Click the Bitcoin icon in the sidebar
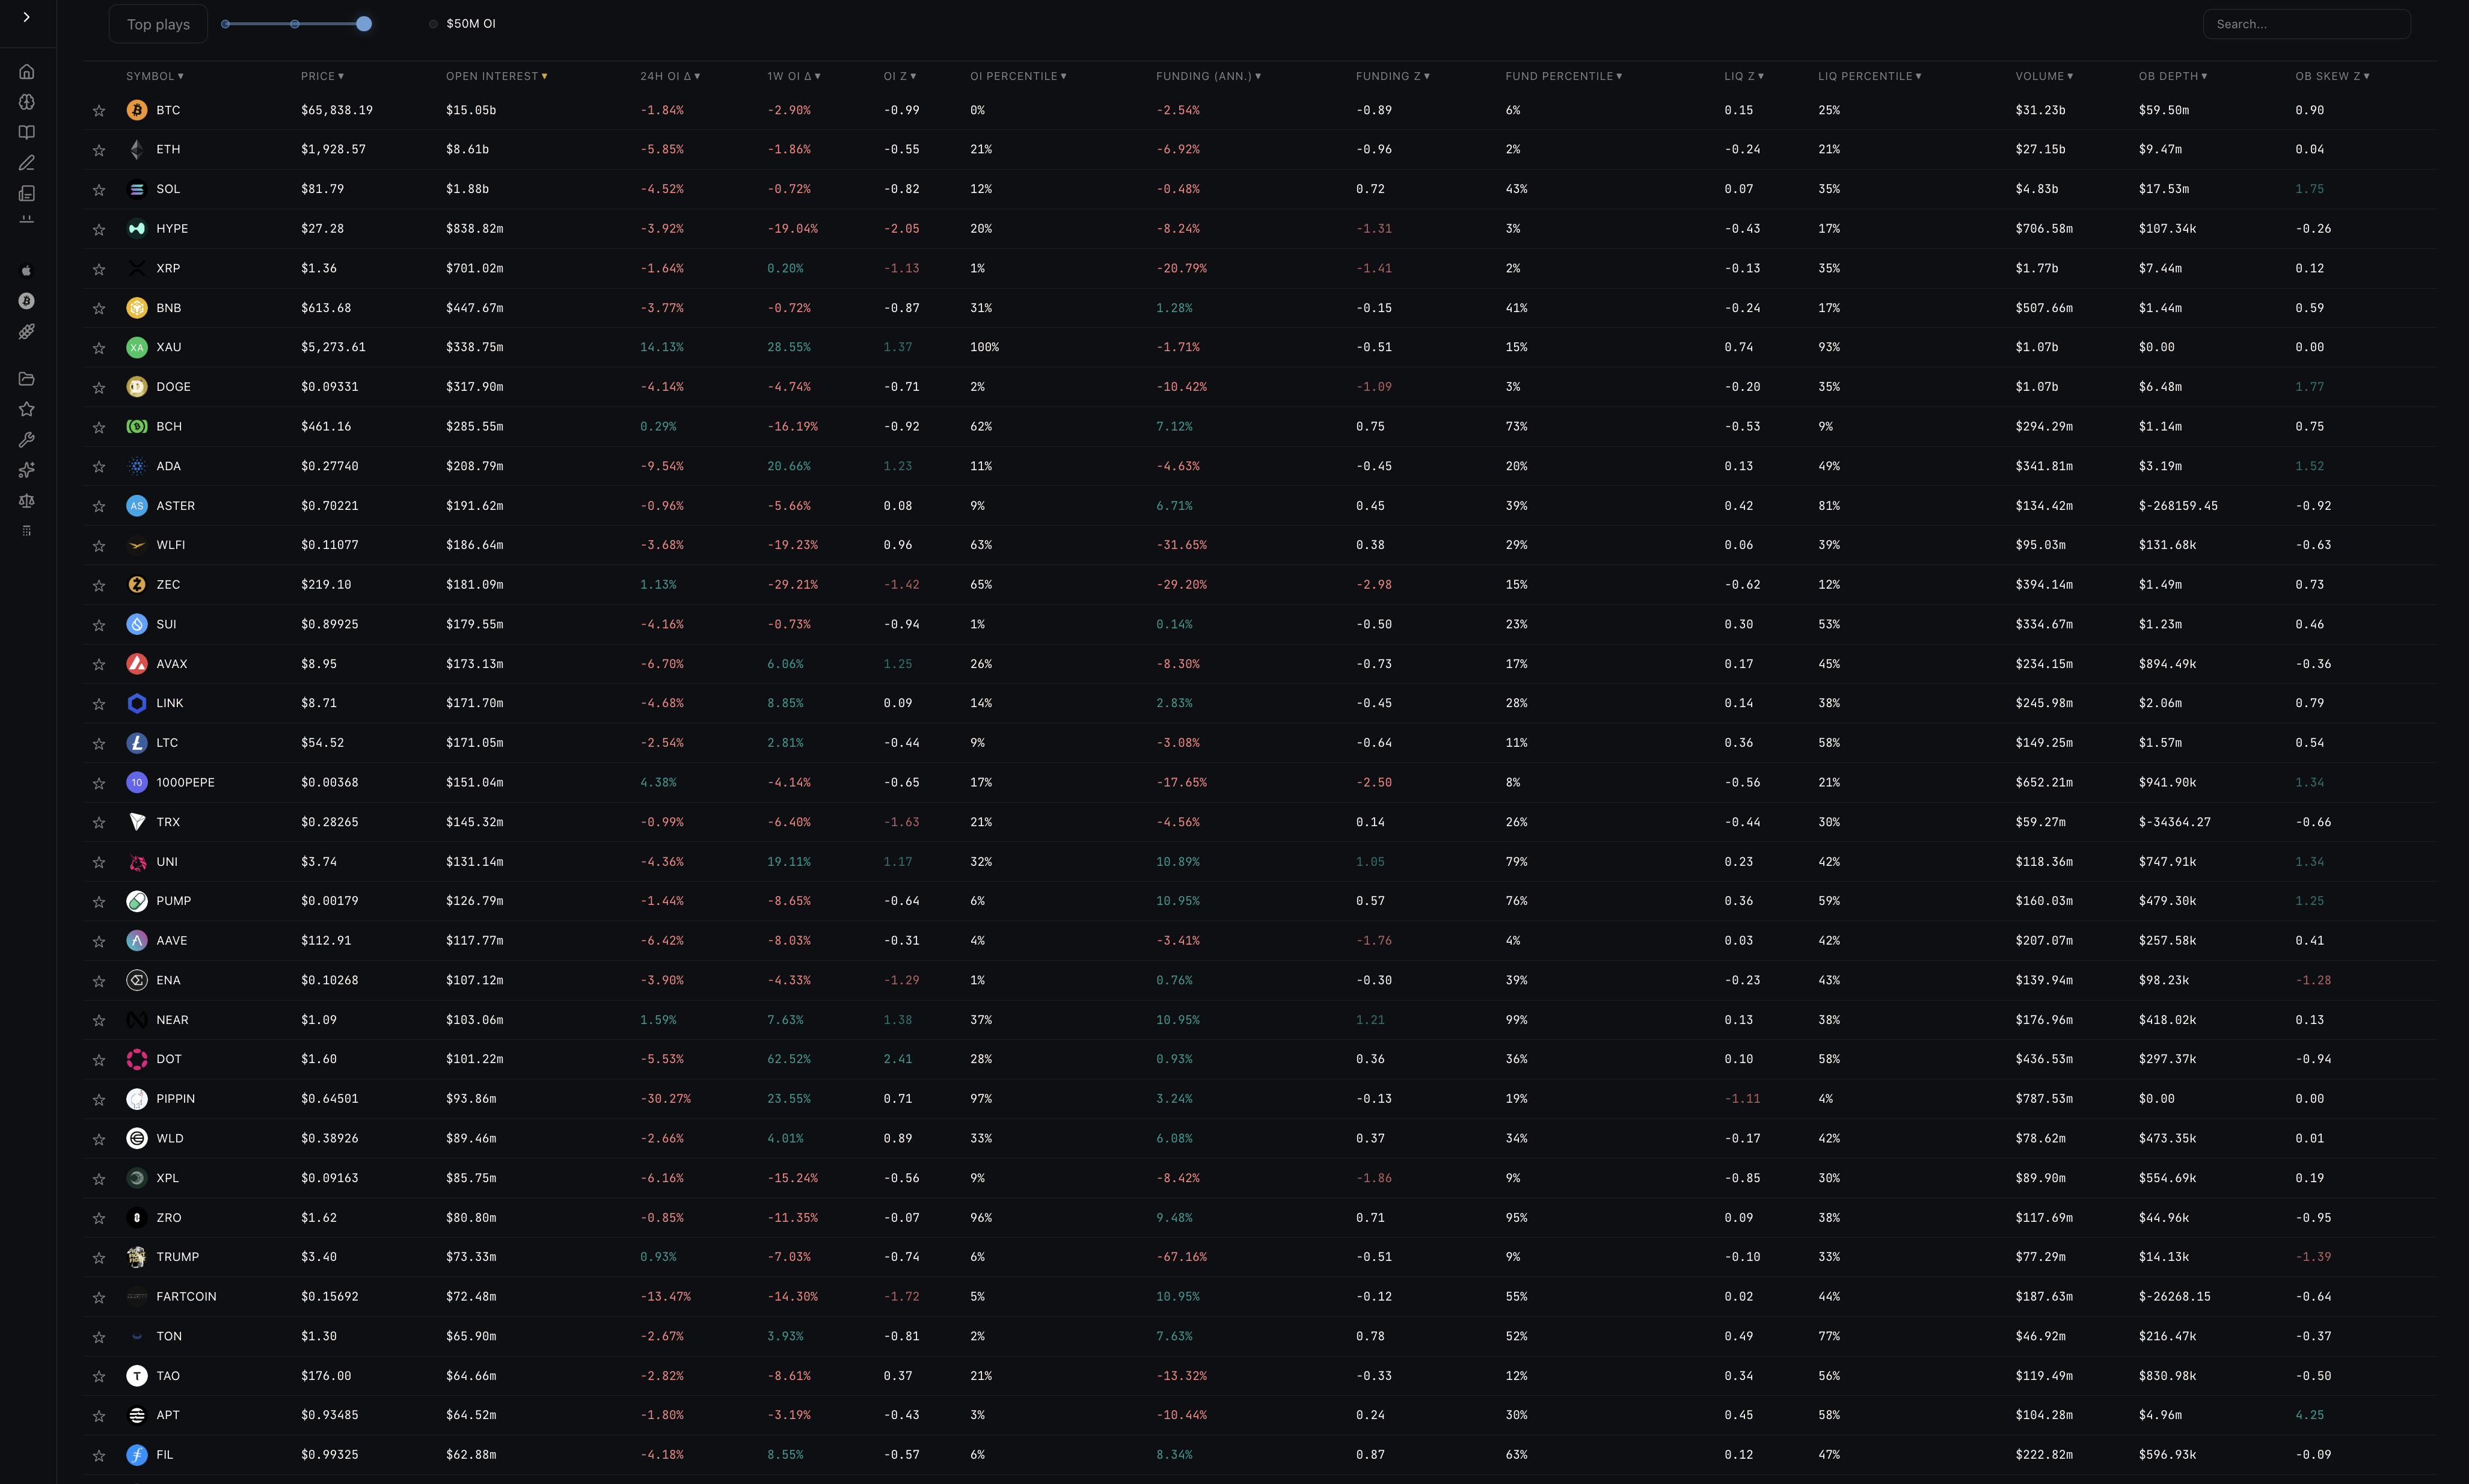Viewport: 2469px width, 1484px height. (x=27, y=301)
